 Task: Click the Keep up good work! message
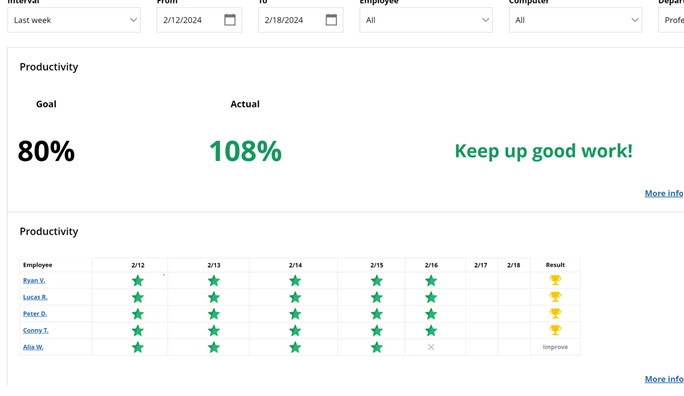pyautogui.click(x=544, y=151)
